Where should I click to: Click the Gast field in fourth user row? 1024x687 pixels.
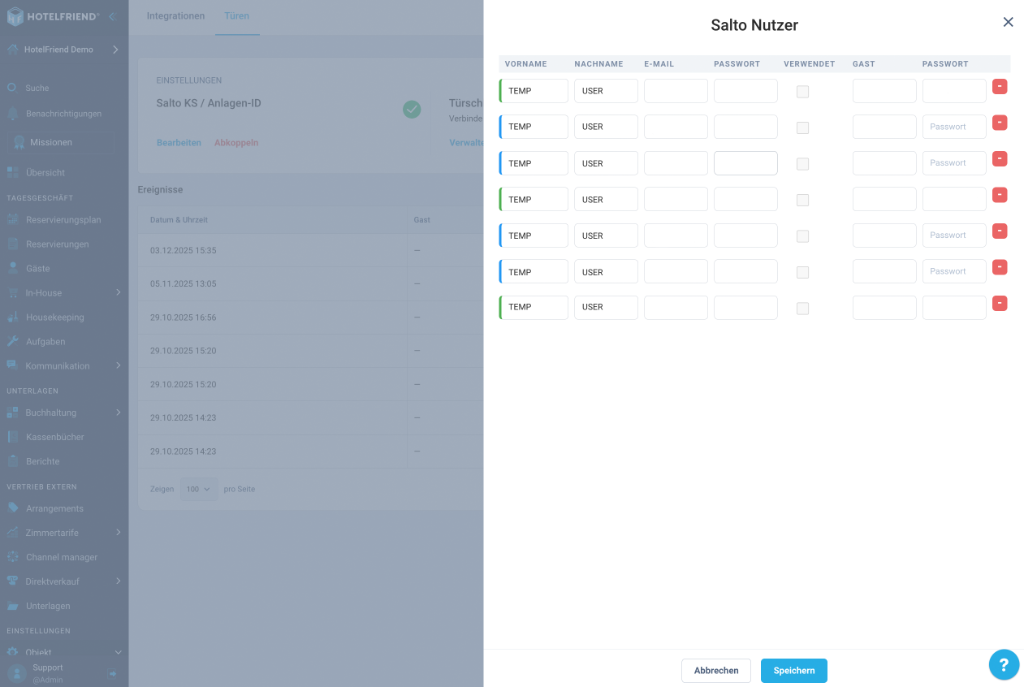point(884,199)
